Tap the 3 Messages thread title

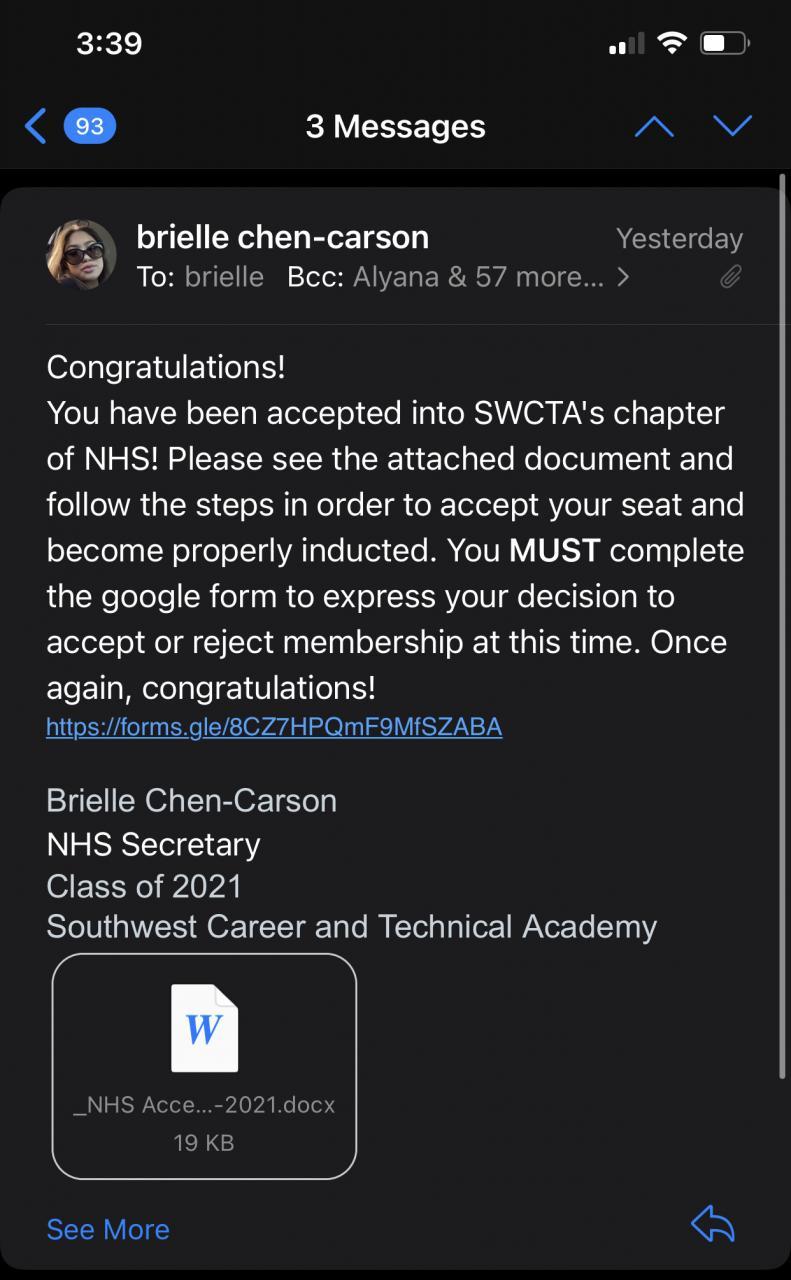(395, 127)
